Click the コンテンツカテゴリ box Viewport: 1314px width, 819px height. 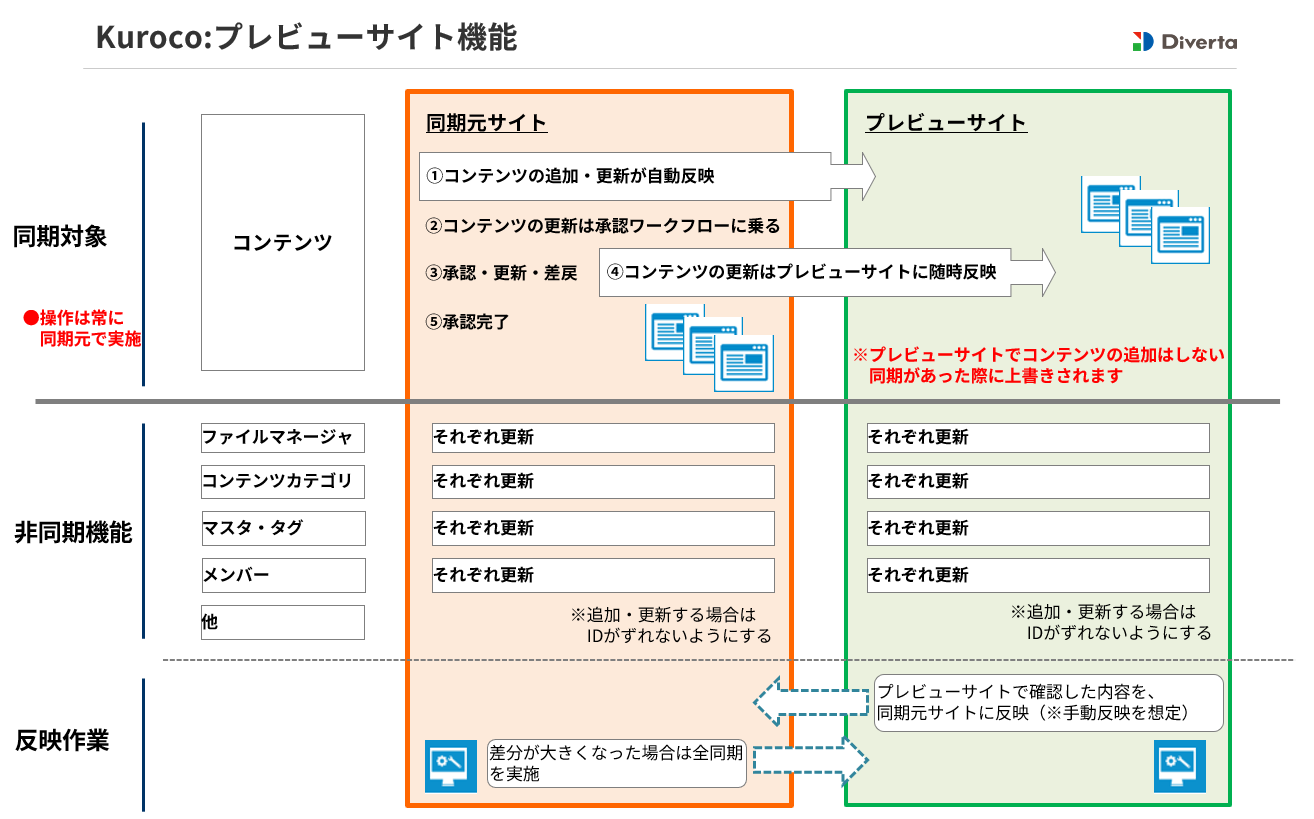283,482
